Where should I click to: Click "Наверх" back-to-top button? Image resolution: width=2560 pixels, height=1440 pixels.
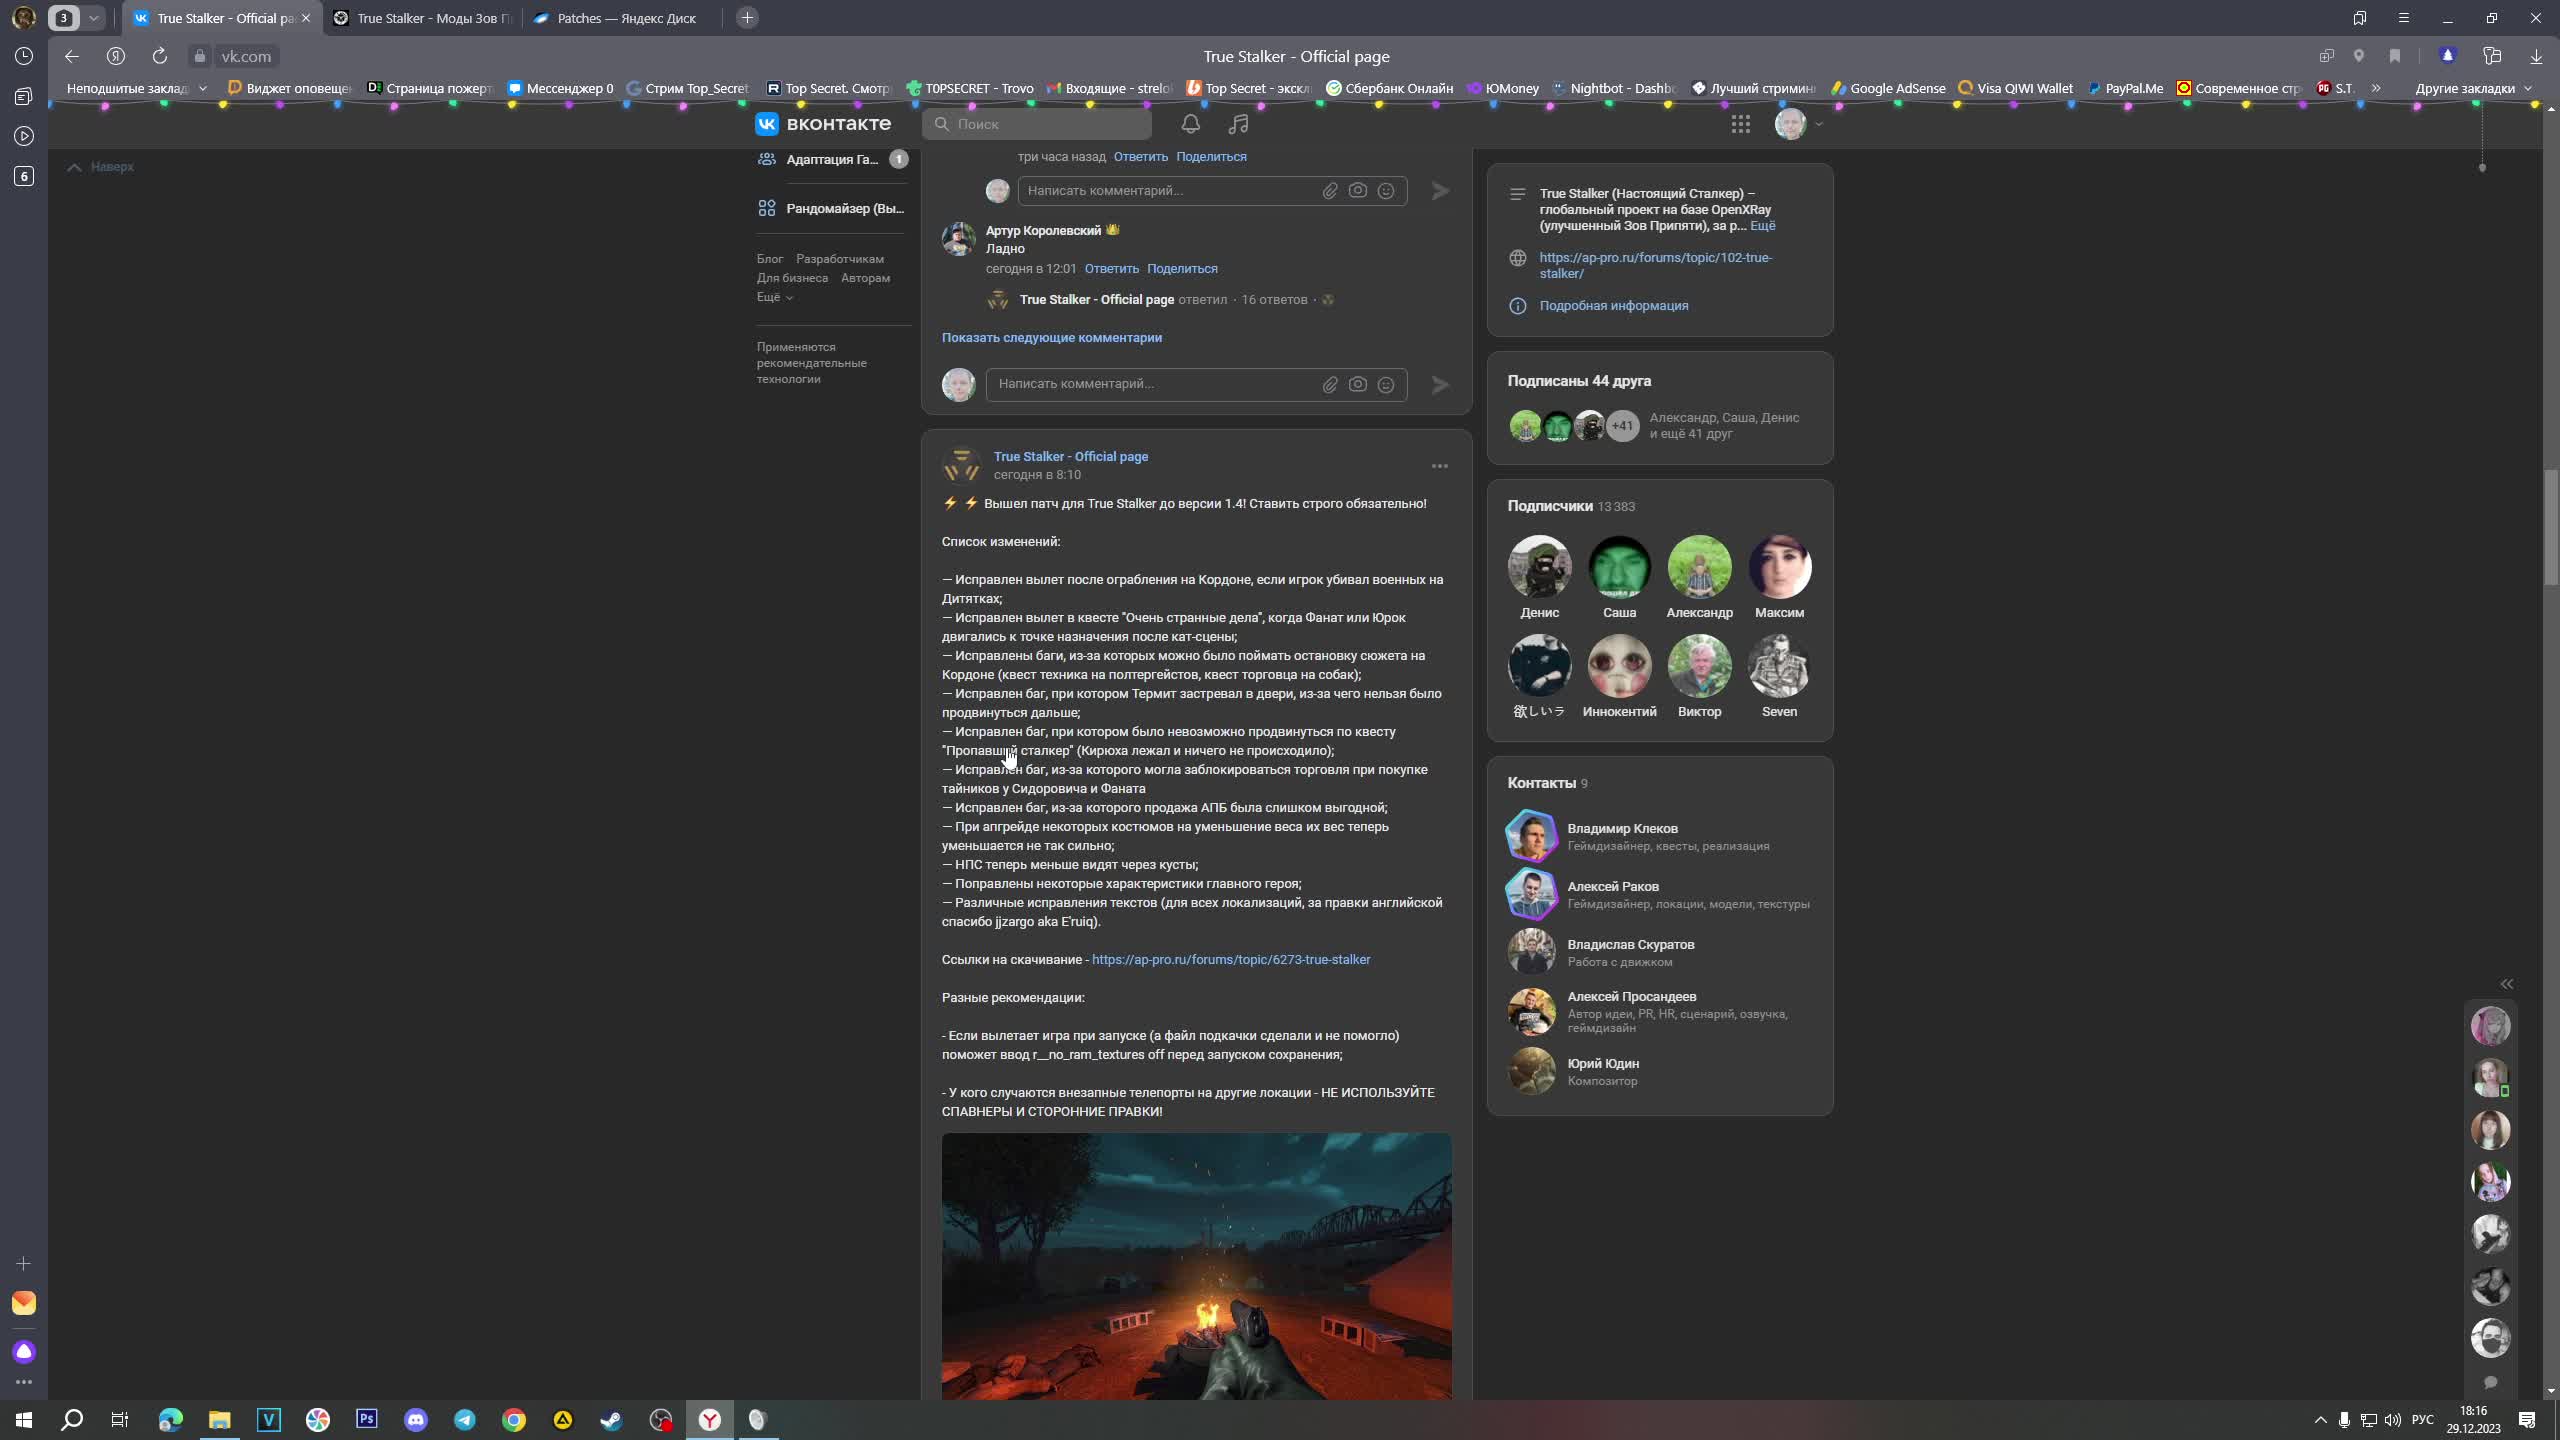(x=101, y=167)
